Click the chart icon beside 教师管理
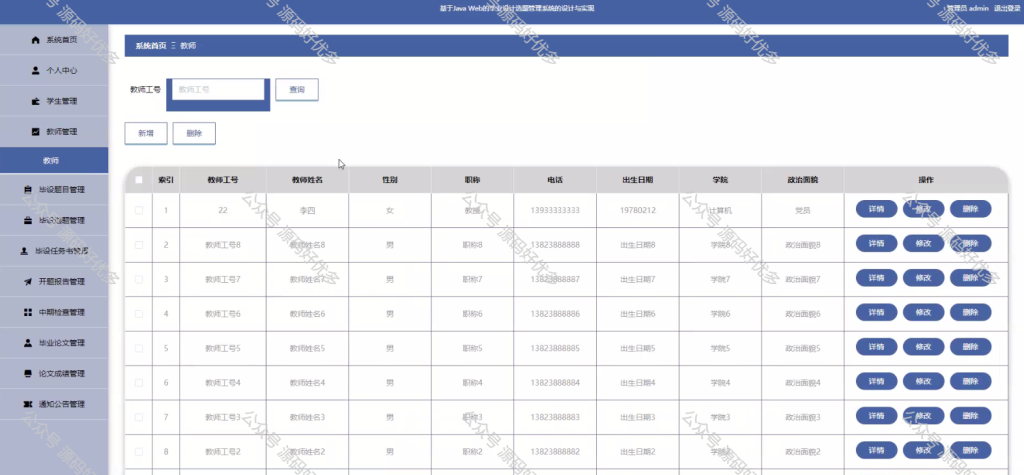This screenshot has height=475, width=1024. pos(35,131)
